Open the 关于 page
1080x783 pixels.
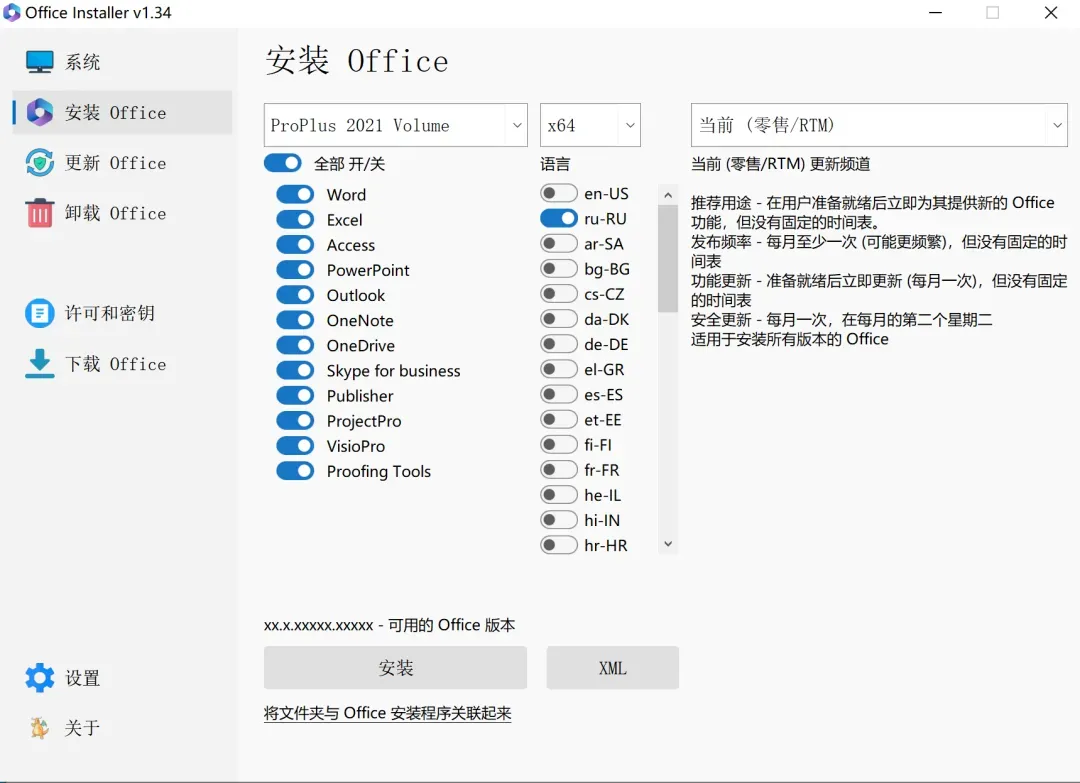point(122,728)
